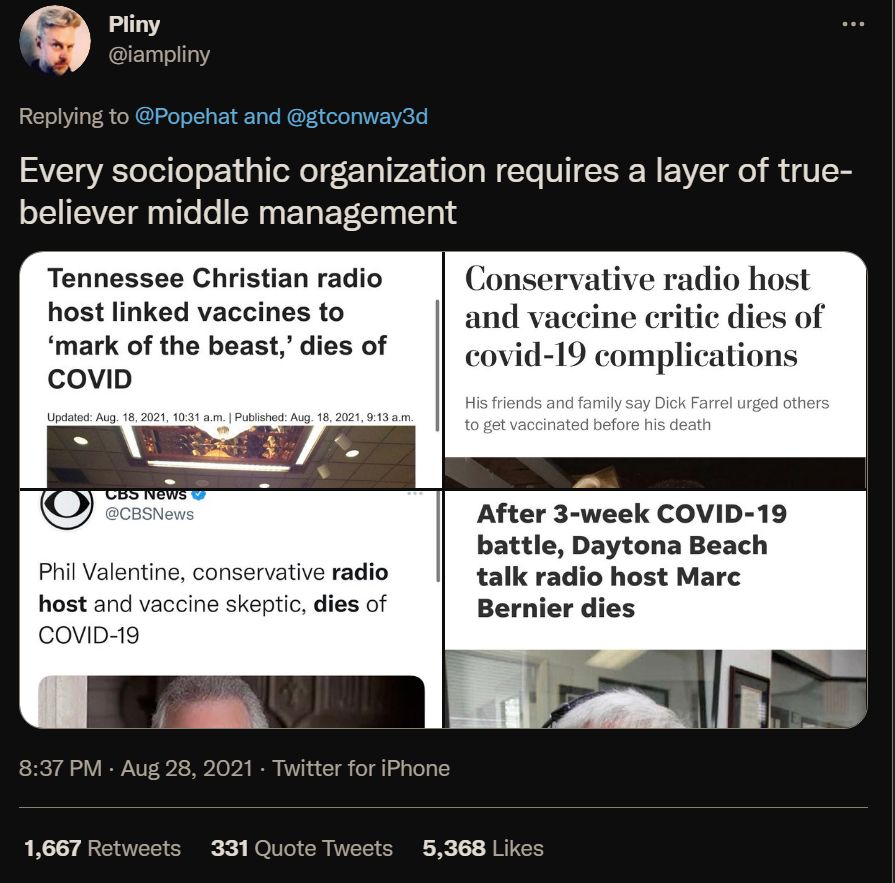
Task: Open the @iampliny handle link
Action: [159, 55]
